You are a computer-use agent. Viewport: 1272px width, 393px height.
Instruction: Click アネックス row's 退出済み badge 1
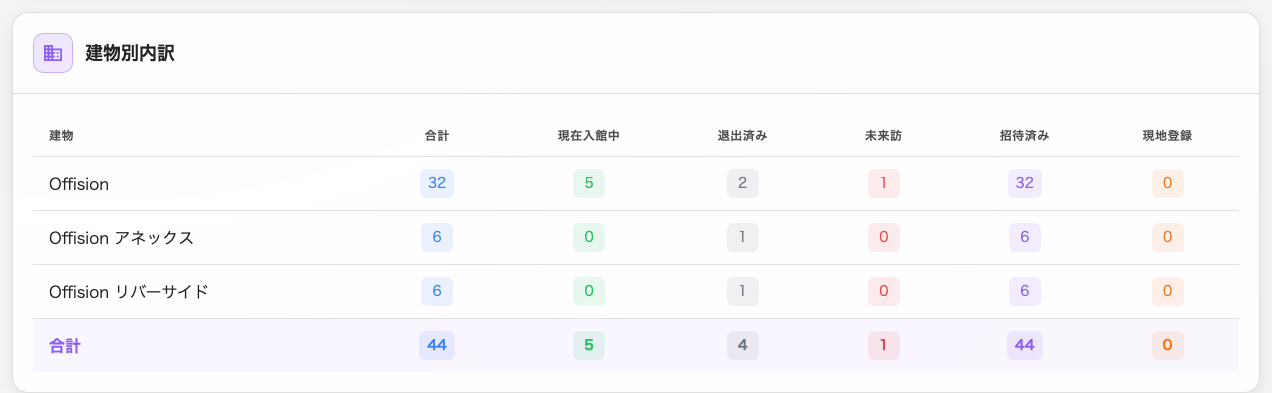point(743,237)
